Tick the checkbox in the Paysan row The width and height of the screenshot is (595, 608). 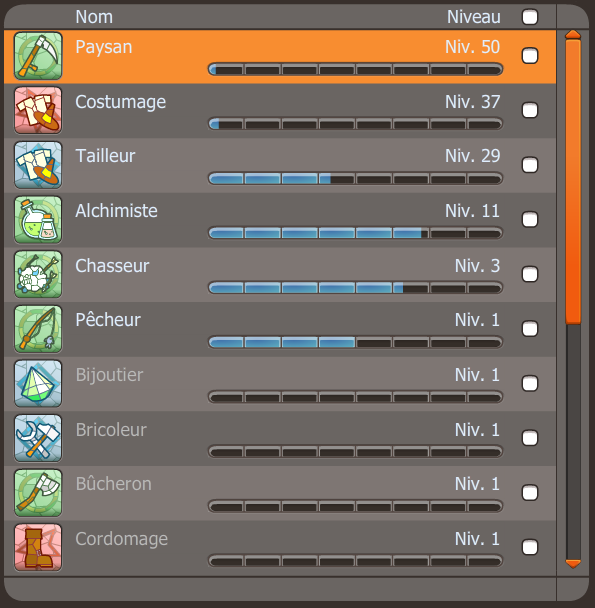[530, 55]
